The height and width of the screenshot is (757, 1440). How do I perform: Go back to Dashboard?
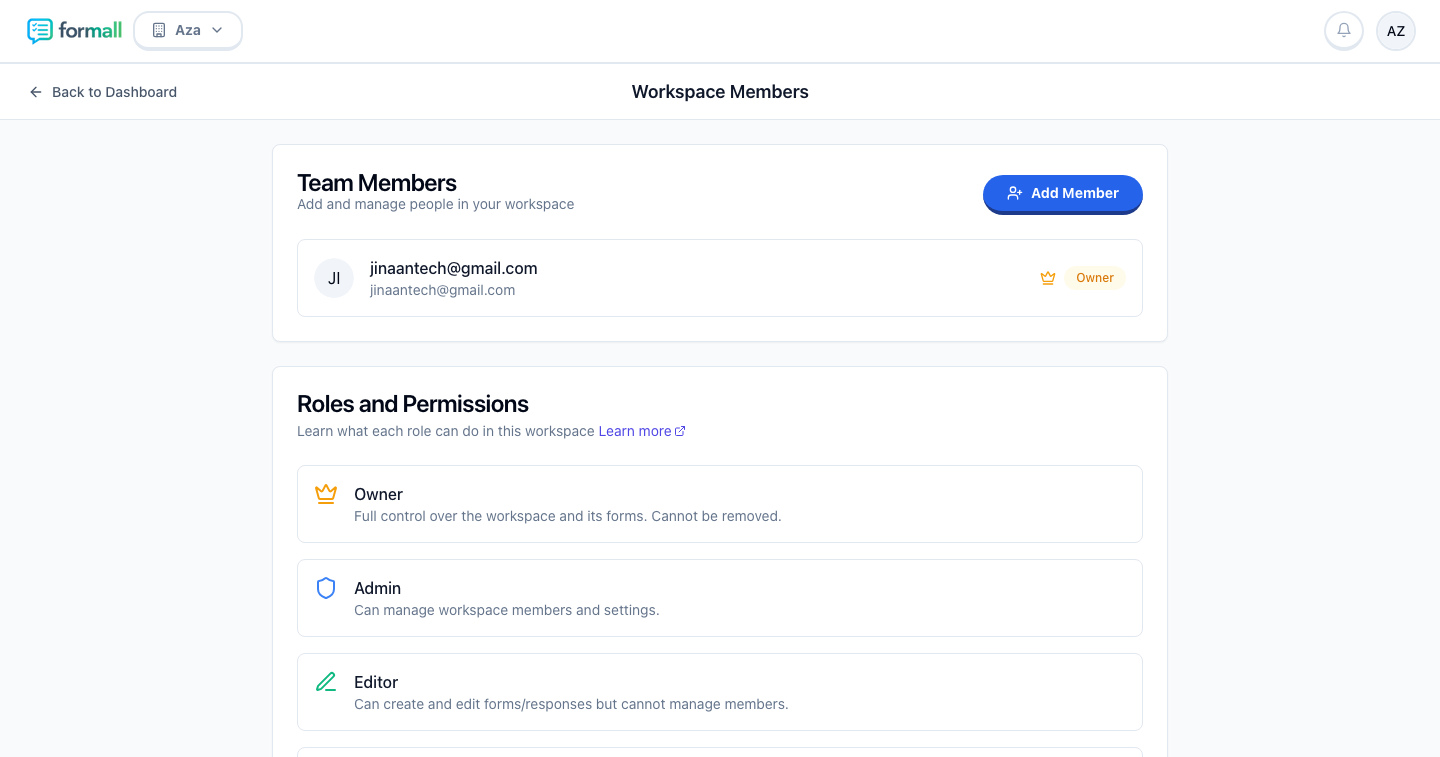[103, 92]
